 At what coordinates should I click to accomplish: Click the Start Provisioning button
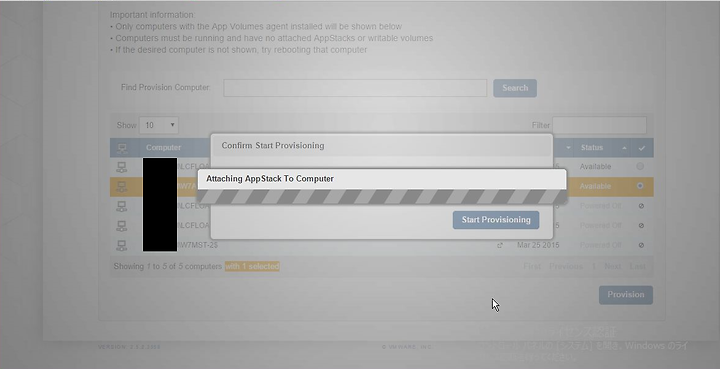496,220
